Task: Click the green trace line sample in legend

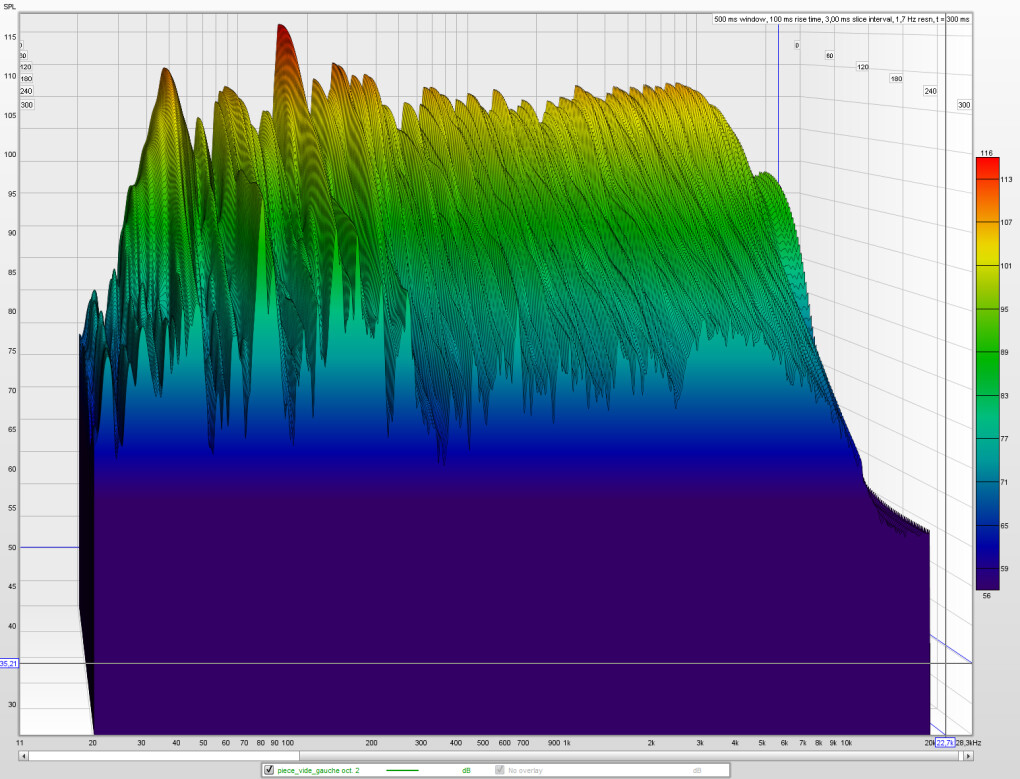Action: [403, 770]
